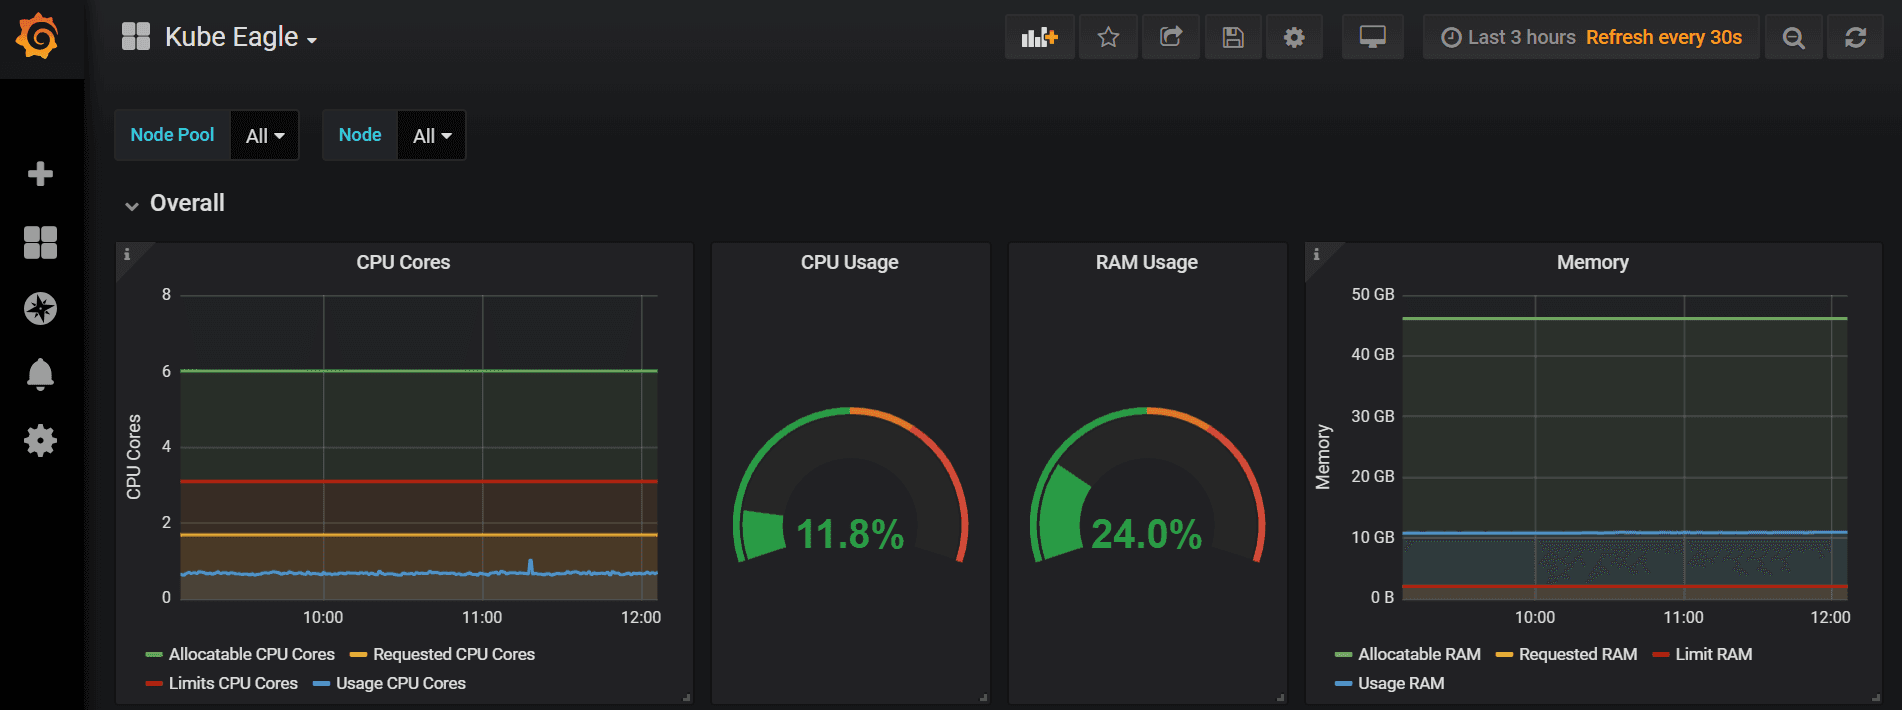Viewport: 1902px width, 710px height.
Task: Click the Add panel icon
Action: point(1039,38)
